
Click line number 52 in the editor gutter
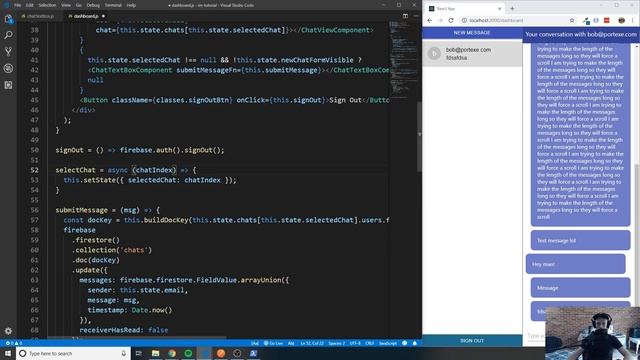coord(34,170)
